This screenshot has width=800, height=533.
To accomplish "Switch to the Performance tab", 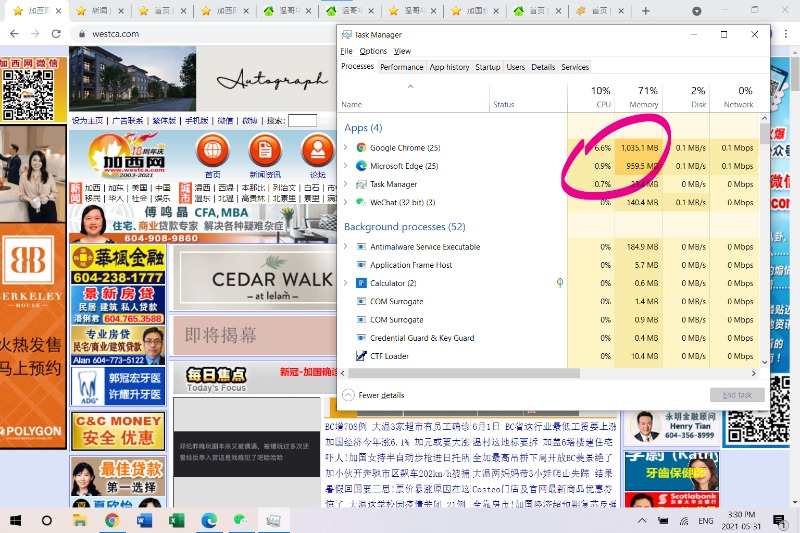I will coord(402,67).
